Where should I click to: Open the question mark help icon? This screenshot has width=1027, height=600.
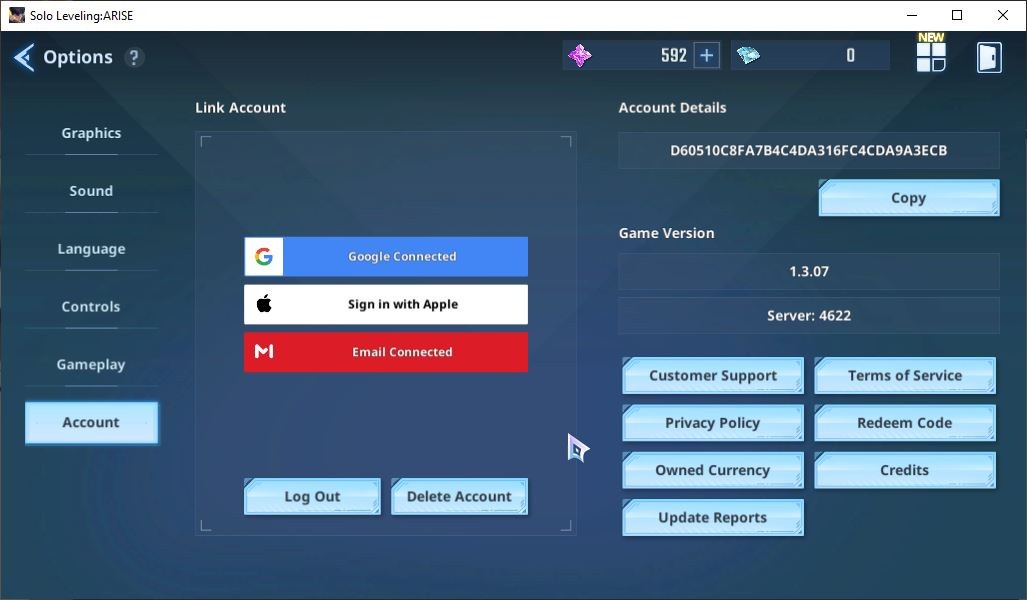click(134, 58)
